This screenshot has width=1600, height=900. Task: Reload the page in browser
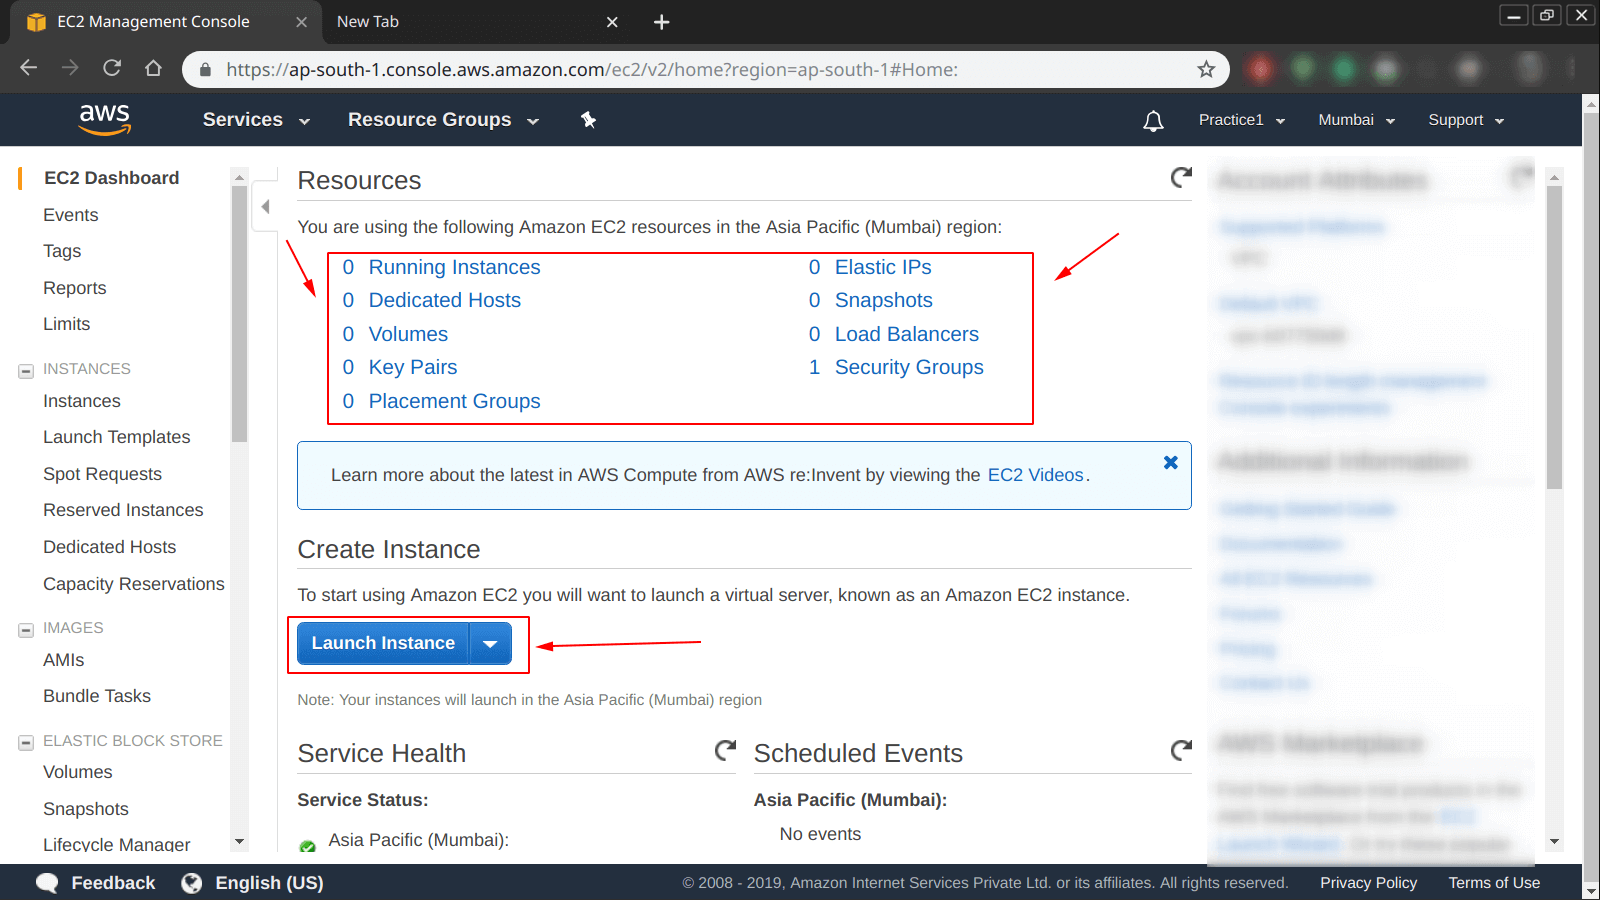coord(112,68)
